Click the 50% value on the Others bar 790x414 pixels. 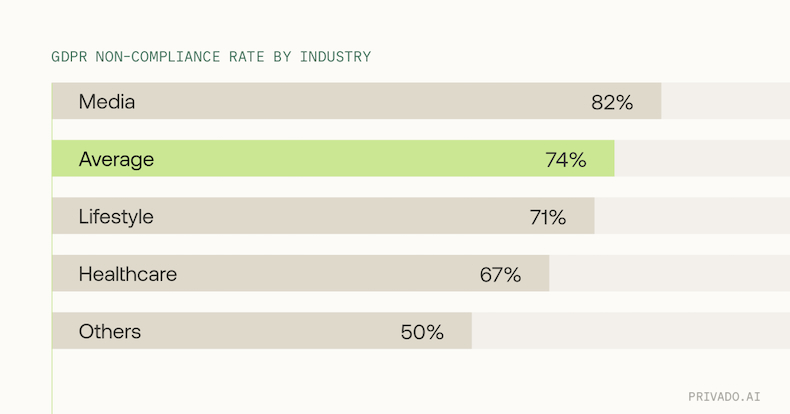422,331
